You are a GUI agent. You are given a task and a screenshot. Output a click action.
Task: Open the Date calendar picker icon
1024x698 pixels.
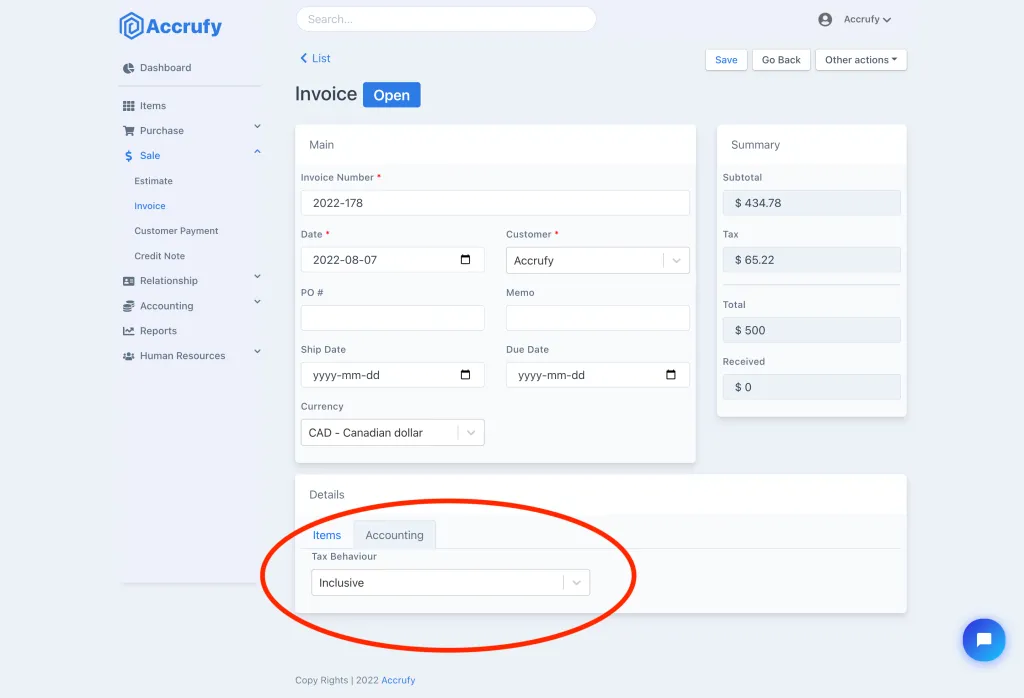pyautogui.click(x=465, y=260)
